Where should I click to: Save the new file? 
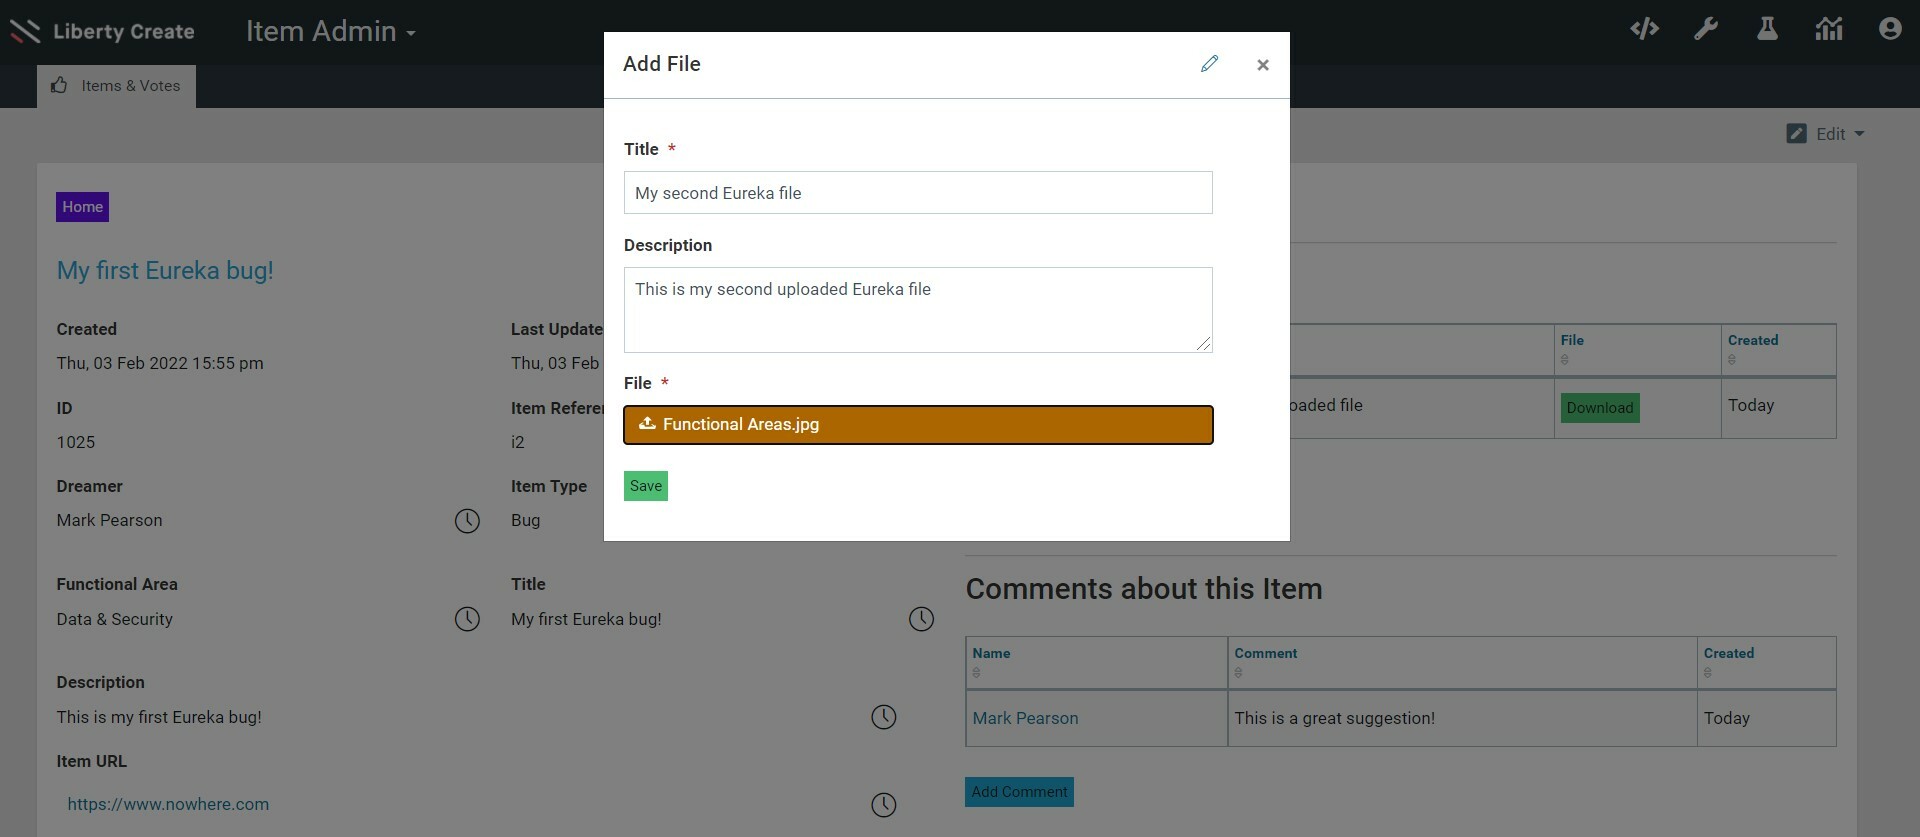point(645,486)
